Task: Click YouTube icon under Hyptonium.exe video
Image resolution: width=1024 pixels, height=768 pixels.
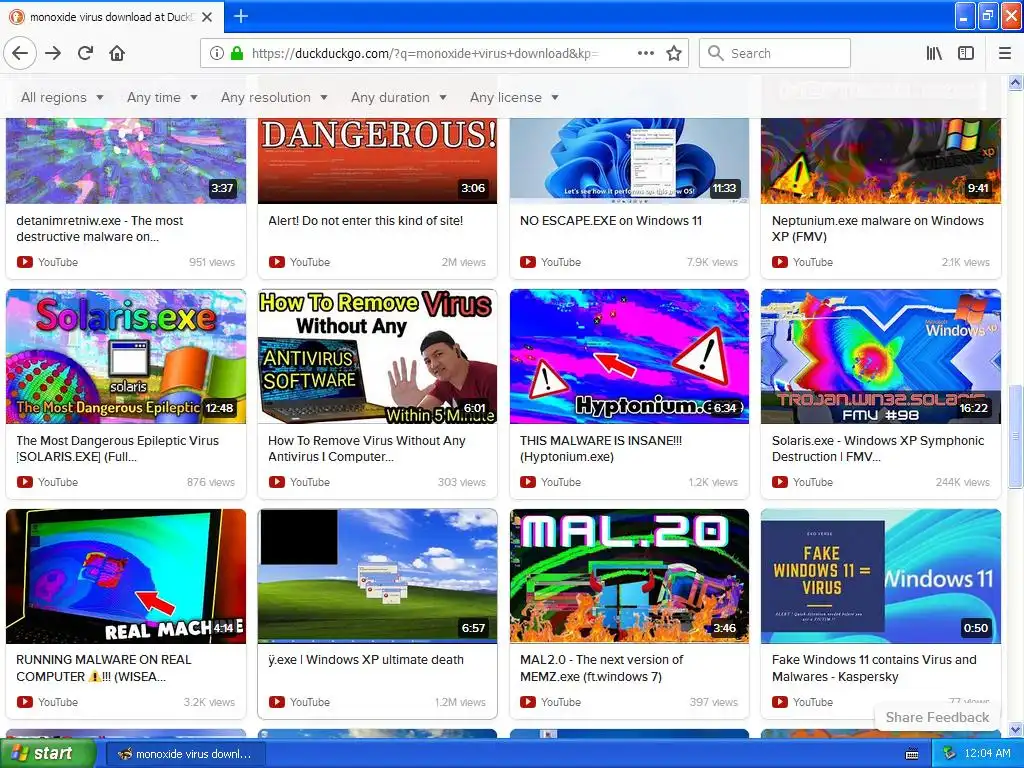Action: [528, 482]
